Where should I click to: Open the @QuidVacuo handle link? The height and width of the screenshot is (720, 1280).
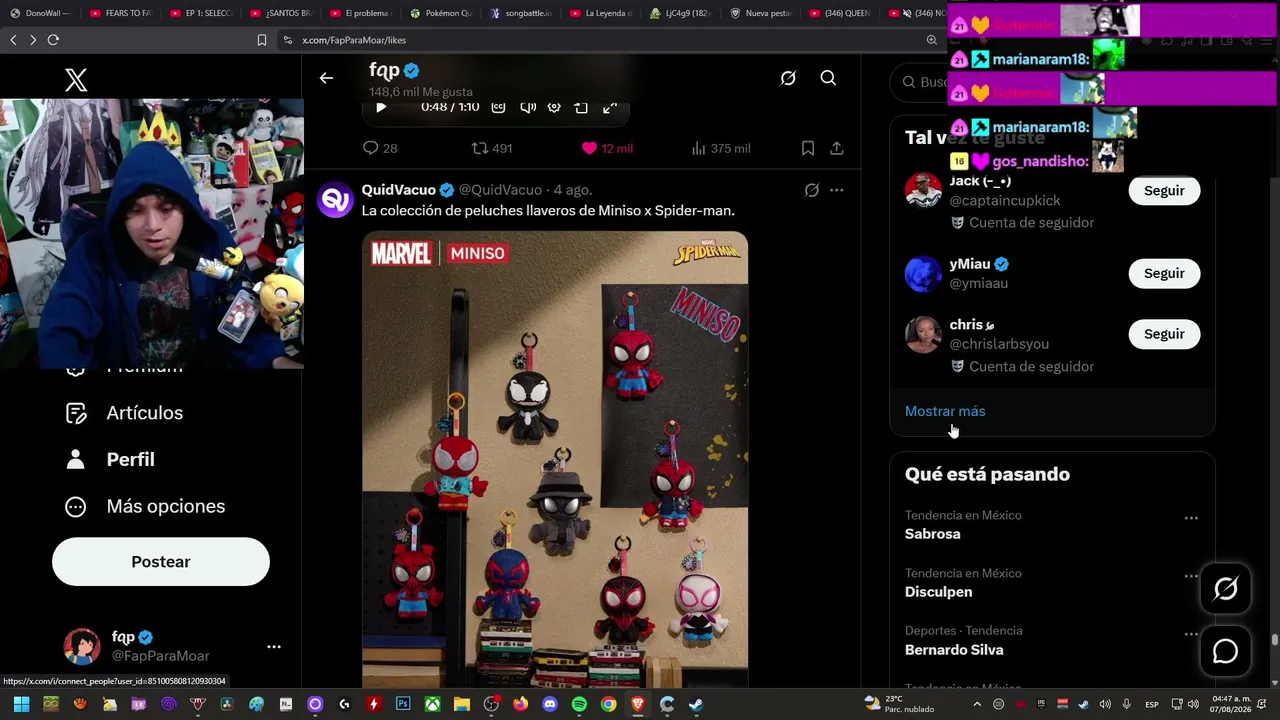pyautogui.click(x=500, y=190)
